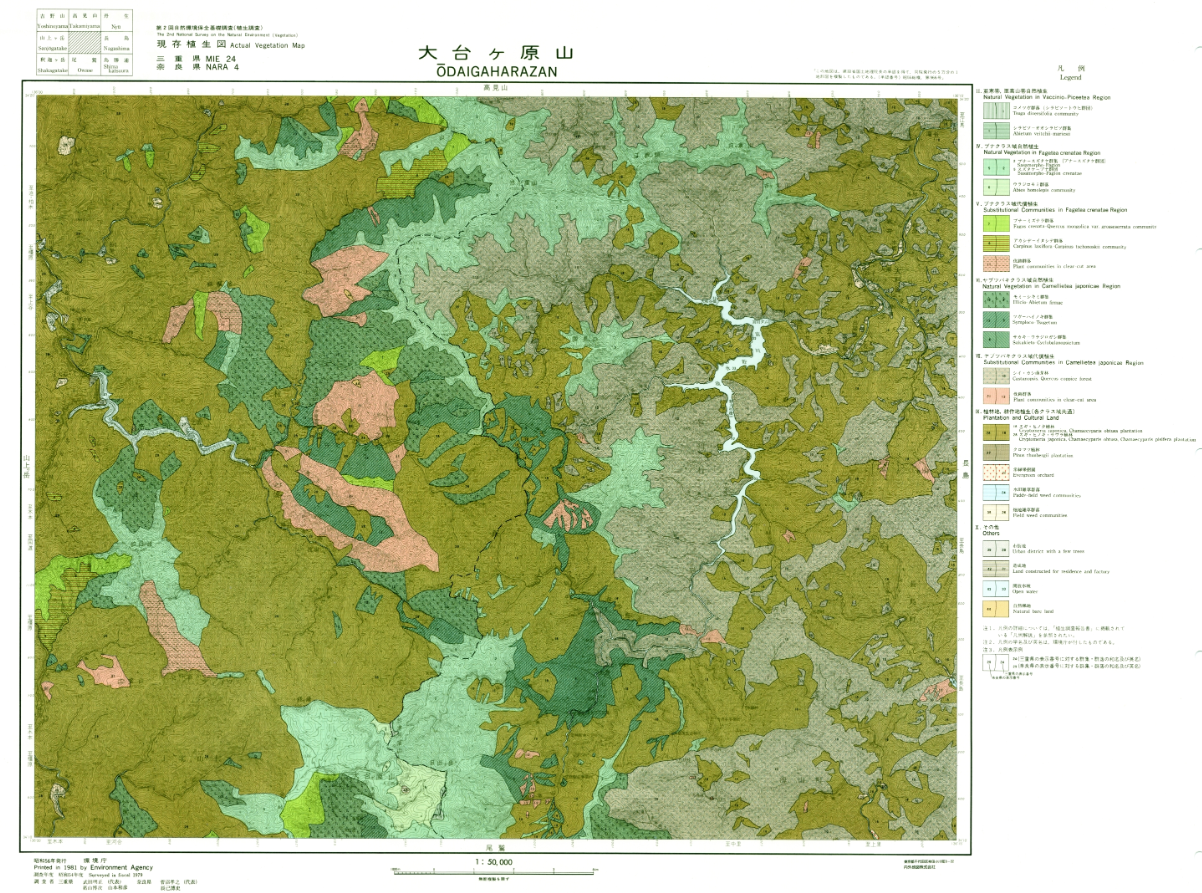Pick the Pinus thunbergii plantation swatch

tap(994, 453)
